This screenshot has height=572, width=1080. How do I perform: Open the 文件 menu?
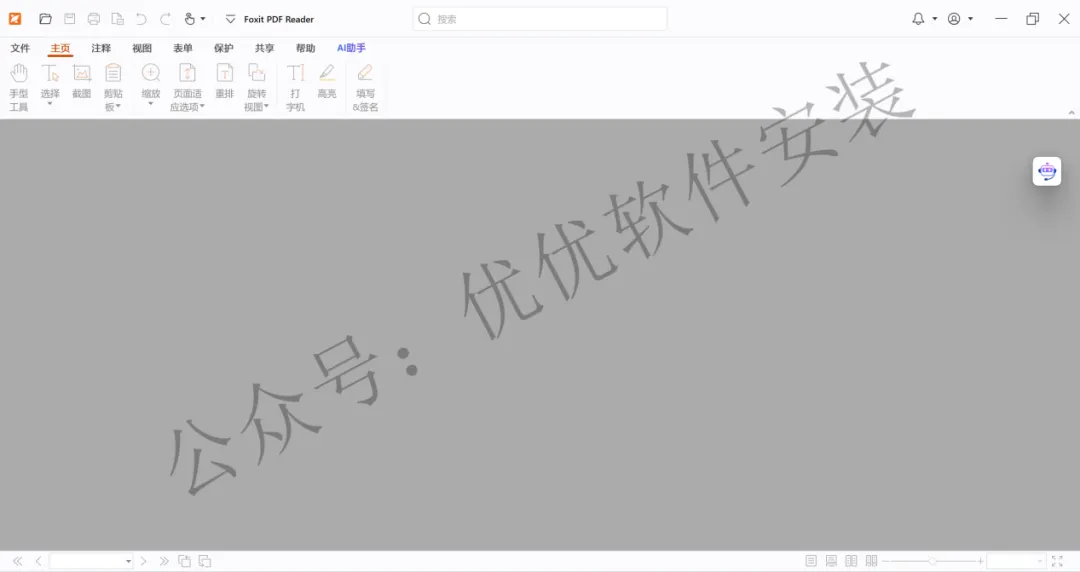point(20,48)
